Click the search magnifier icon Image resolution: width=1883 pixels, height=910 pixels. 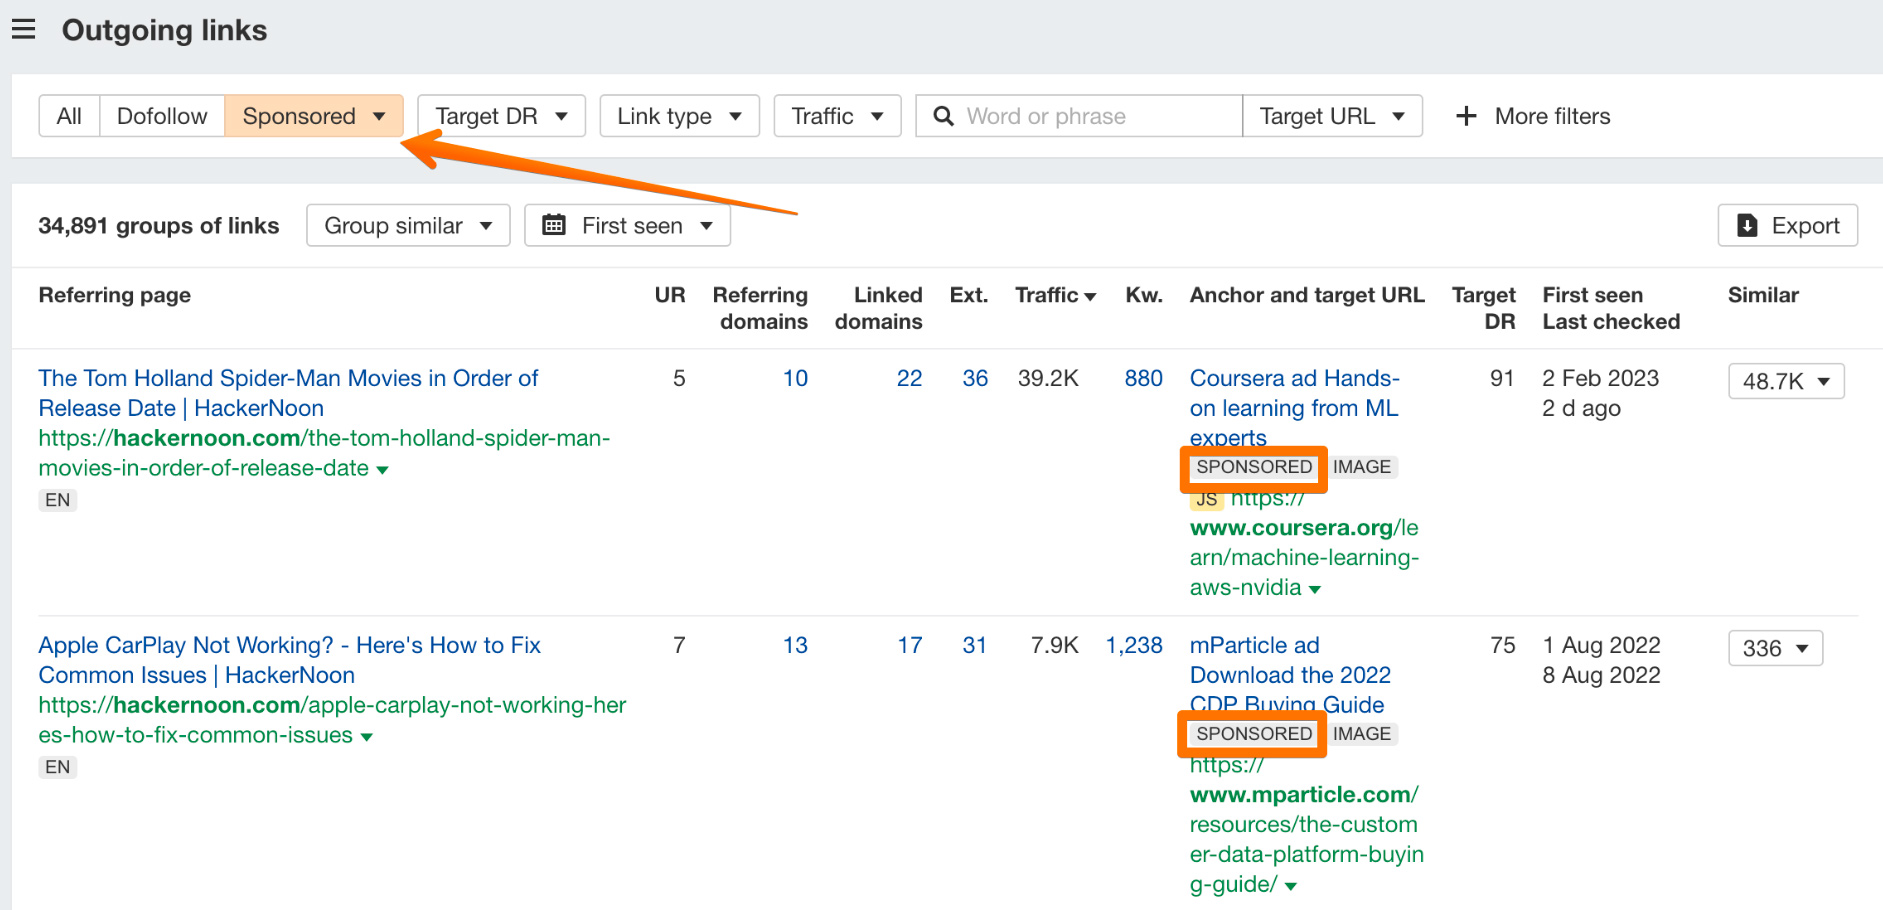tap(943, 116)
